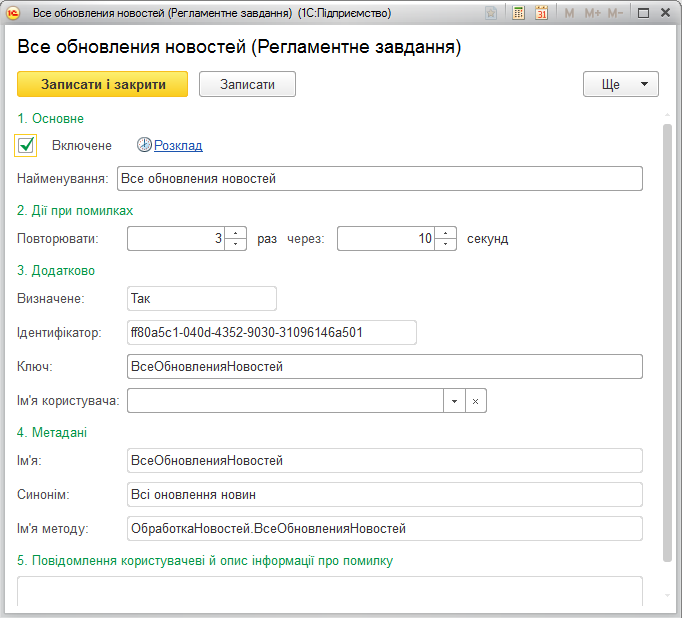Screen dimensions: 682x618
Task: Click the Включене label text
Action: 82,145
